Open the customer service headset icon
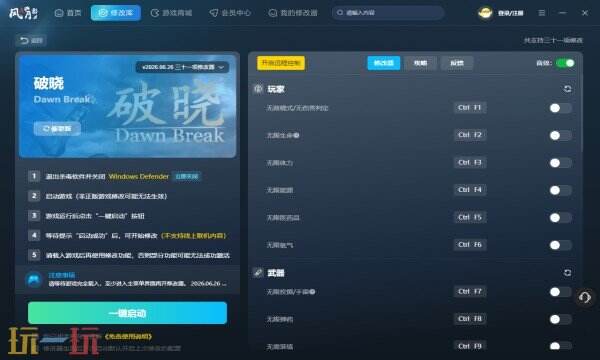This screenshot has width=600, height=360. coord(585,297)
